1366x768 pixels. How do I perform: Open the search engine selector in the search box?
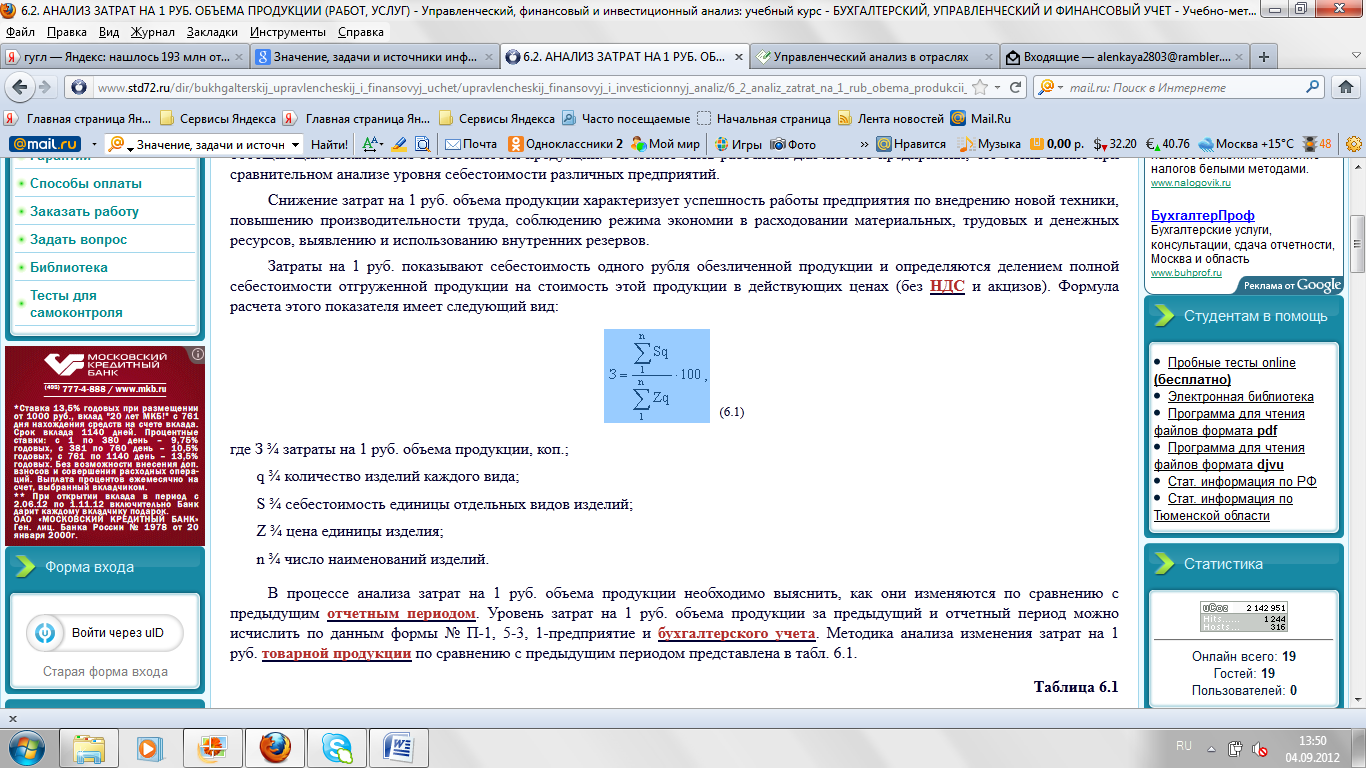1051,87
